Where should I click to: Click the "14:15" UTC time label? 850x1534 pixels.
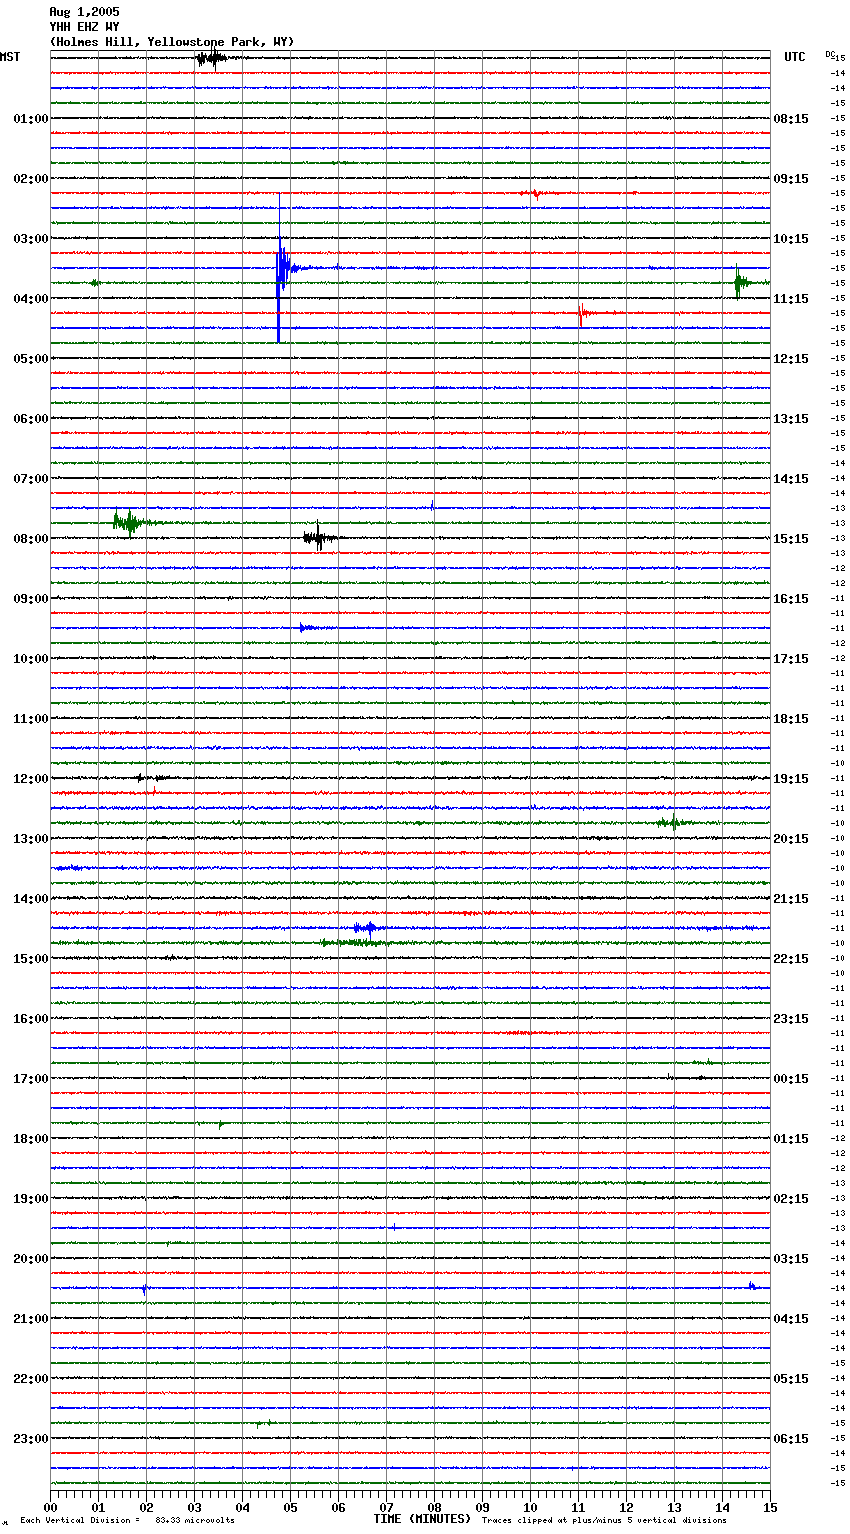[791, 479]
